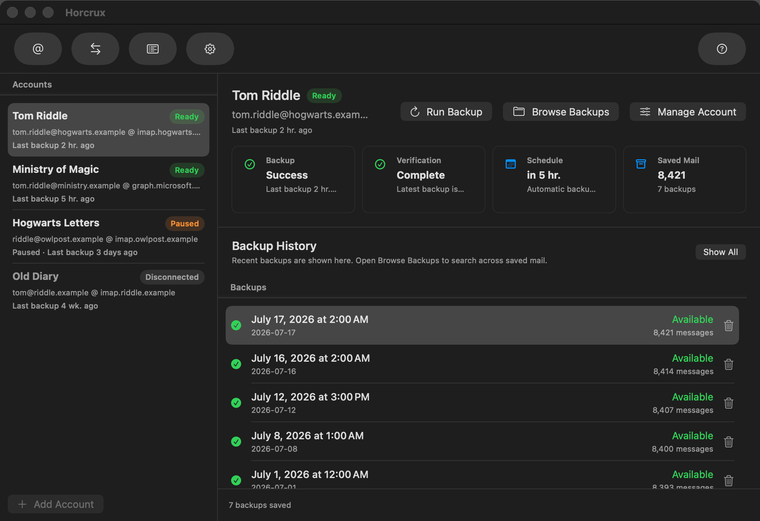Click the Ready badge on Ministry of Magic

pyautogui.click(x=187, y=170)
